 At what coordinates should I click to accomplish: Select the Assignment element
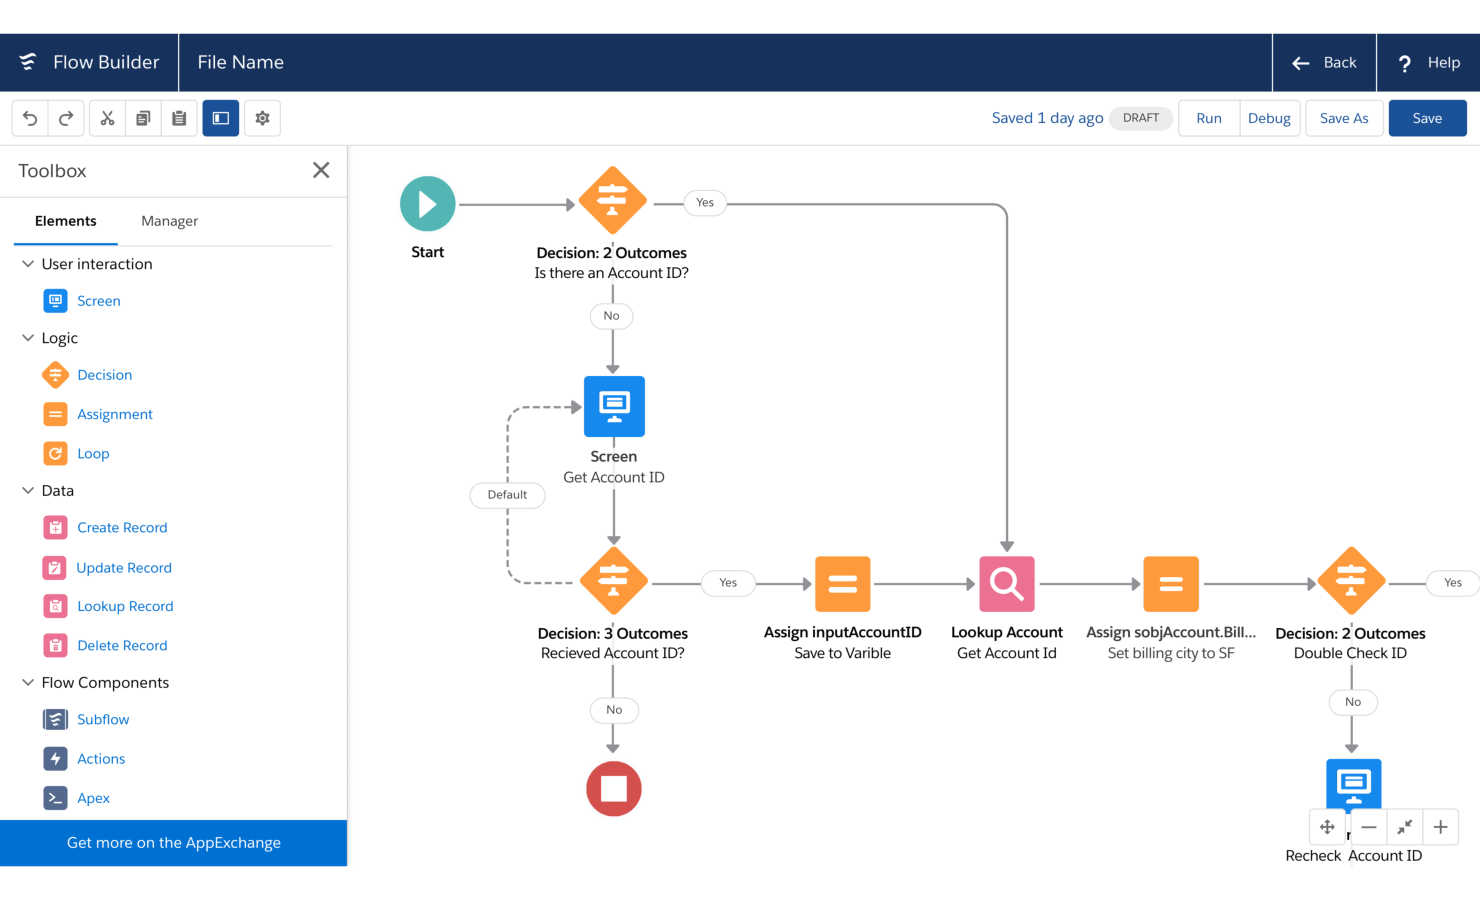[114, 413]
